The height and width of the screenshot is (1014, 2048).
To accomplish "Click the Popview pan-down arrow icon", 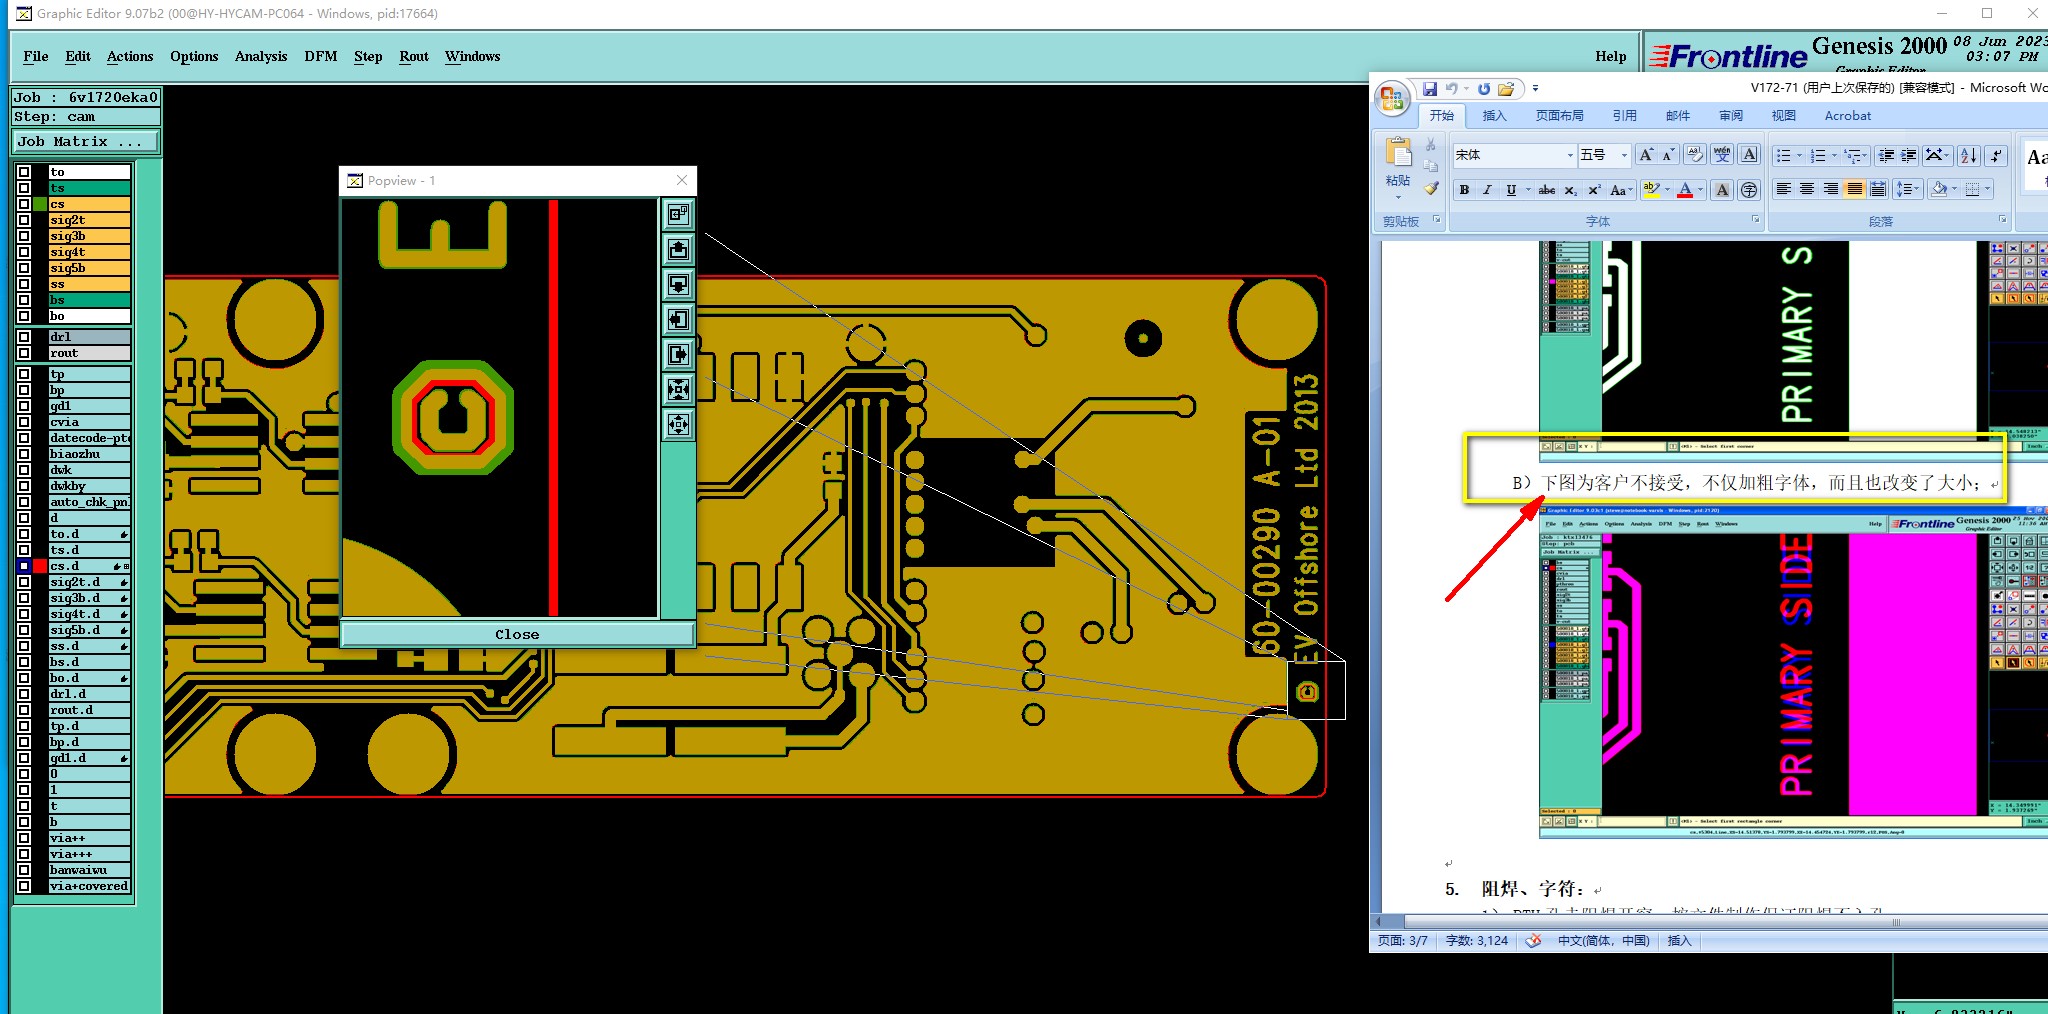I will click(678, 284).
